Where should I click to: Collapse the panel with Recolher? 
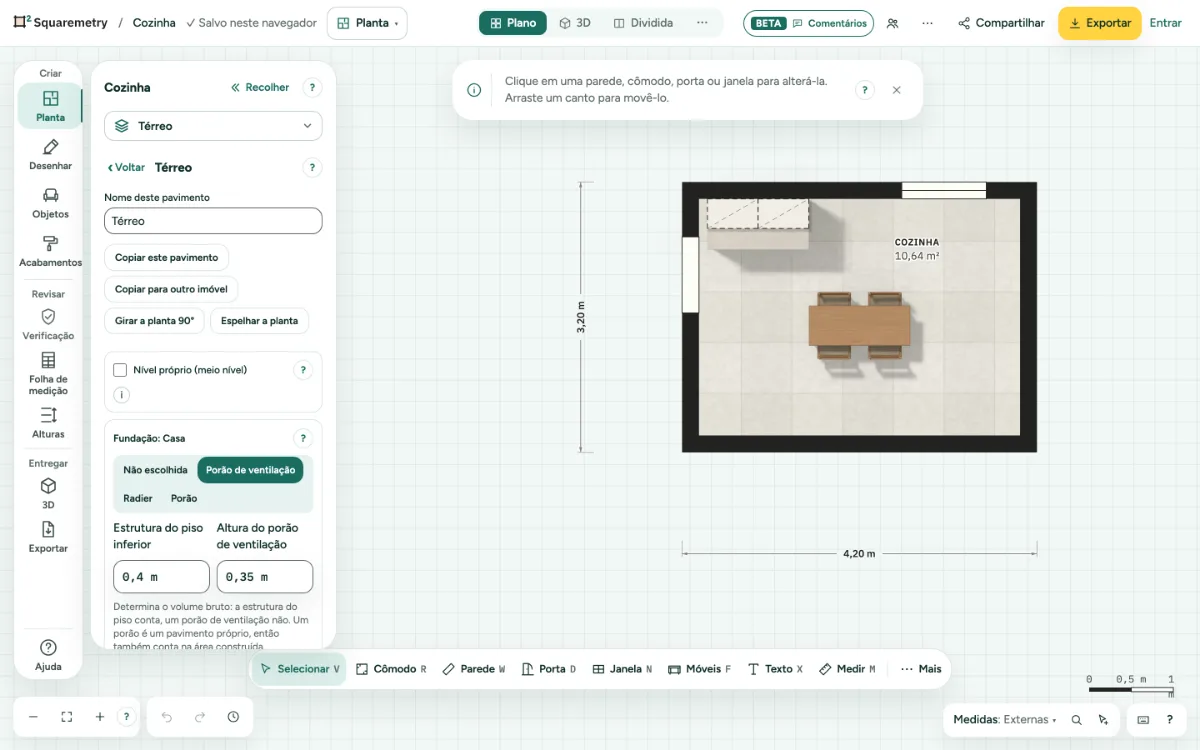(260, 87)
